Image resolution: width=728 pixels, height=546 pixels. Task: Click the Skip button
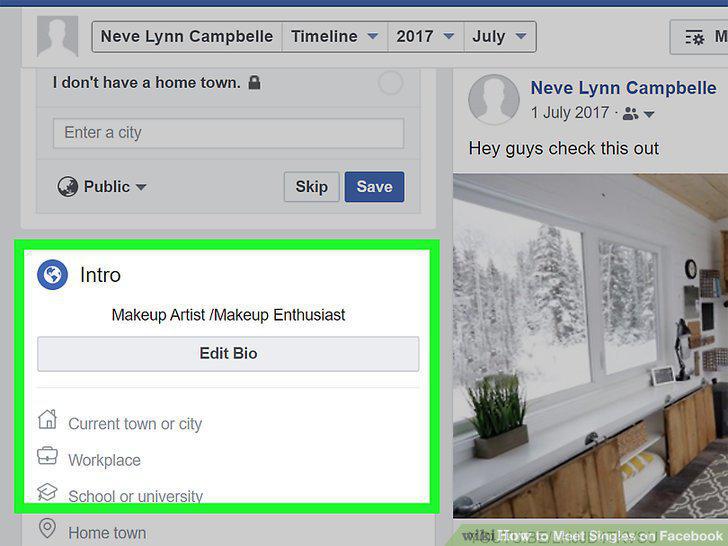coord(312,187)
